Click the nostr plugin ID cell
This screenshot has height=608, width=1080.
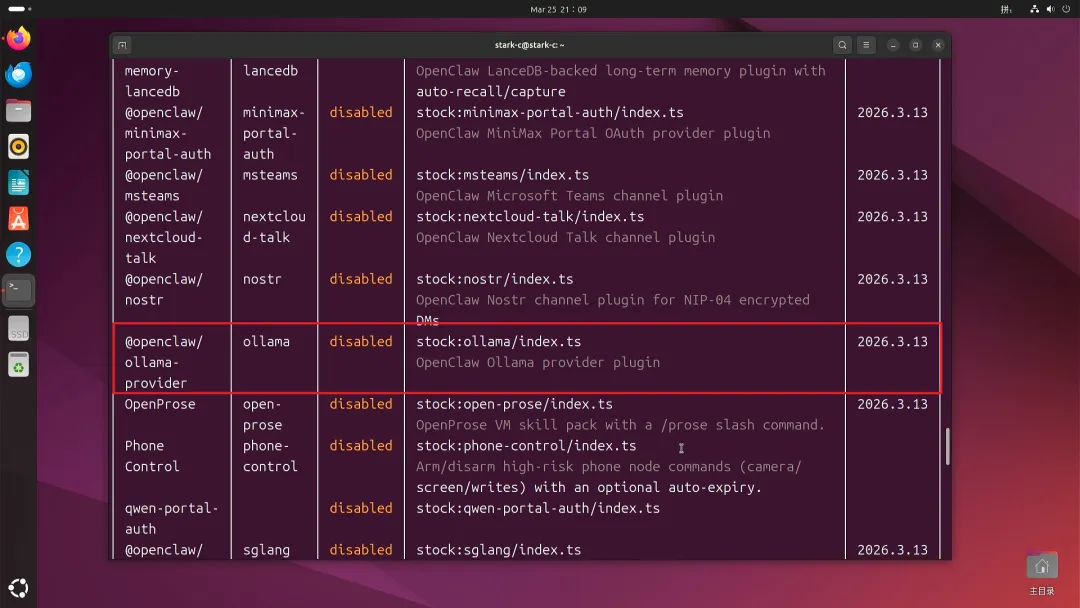[x=262, y=279]
